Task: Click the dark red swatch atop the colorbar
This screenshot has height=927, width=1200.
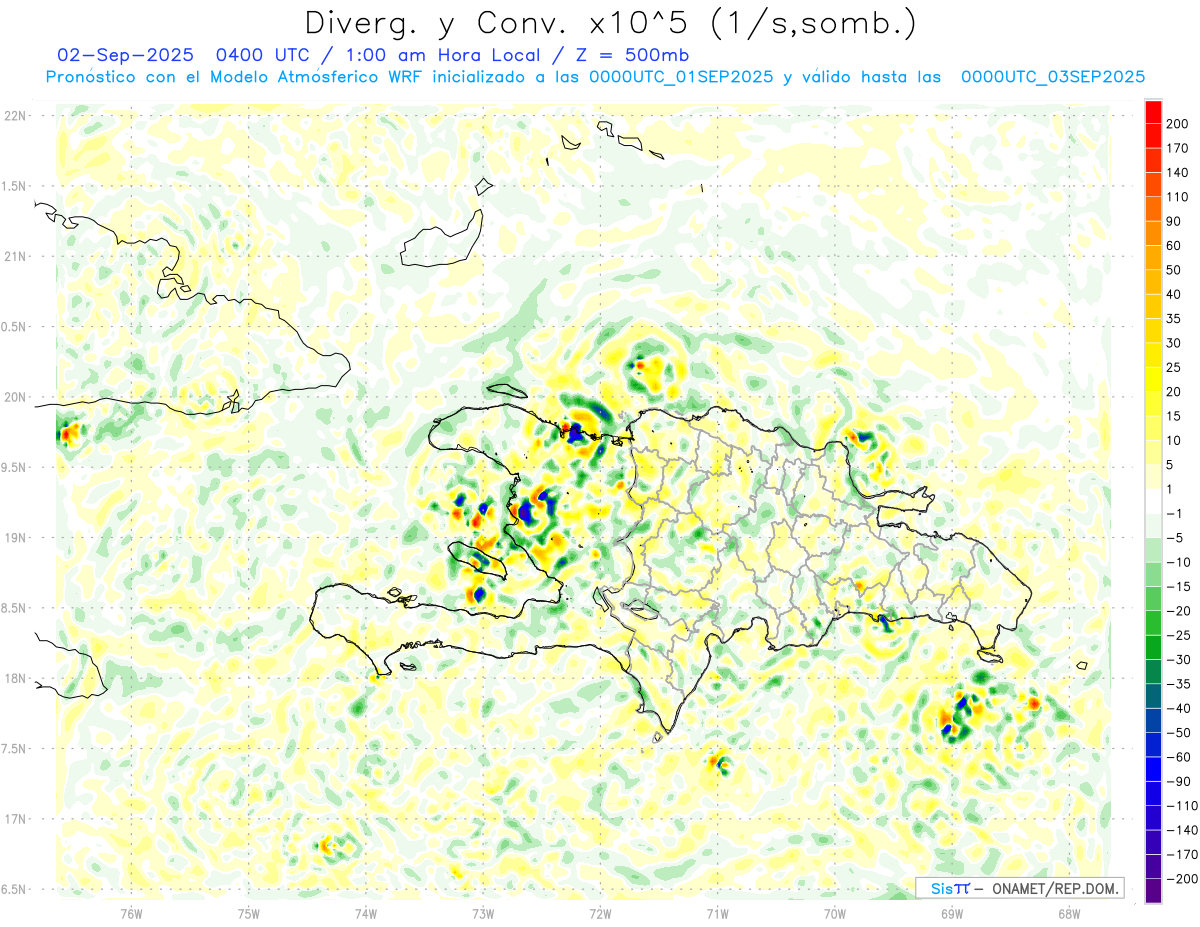Action: point(1153,111)
